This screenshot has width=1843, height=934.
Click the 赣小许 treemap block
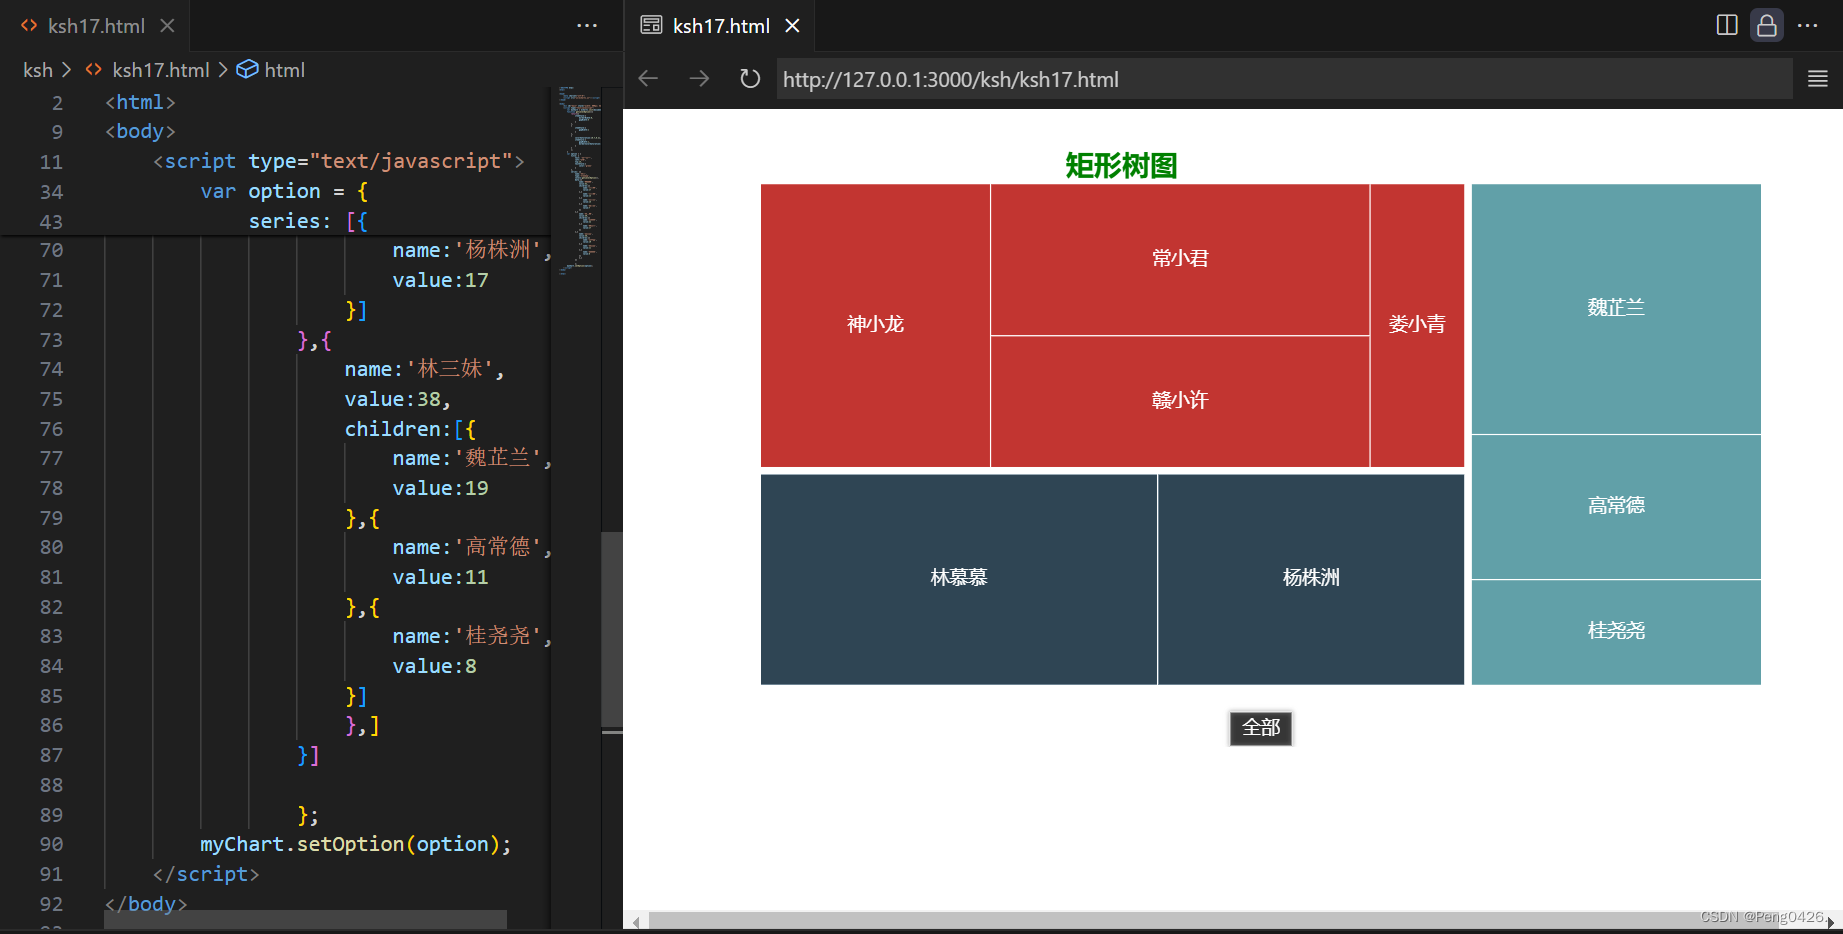[x=1180, y=401]
